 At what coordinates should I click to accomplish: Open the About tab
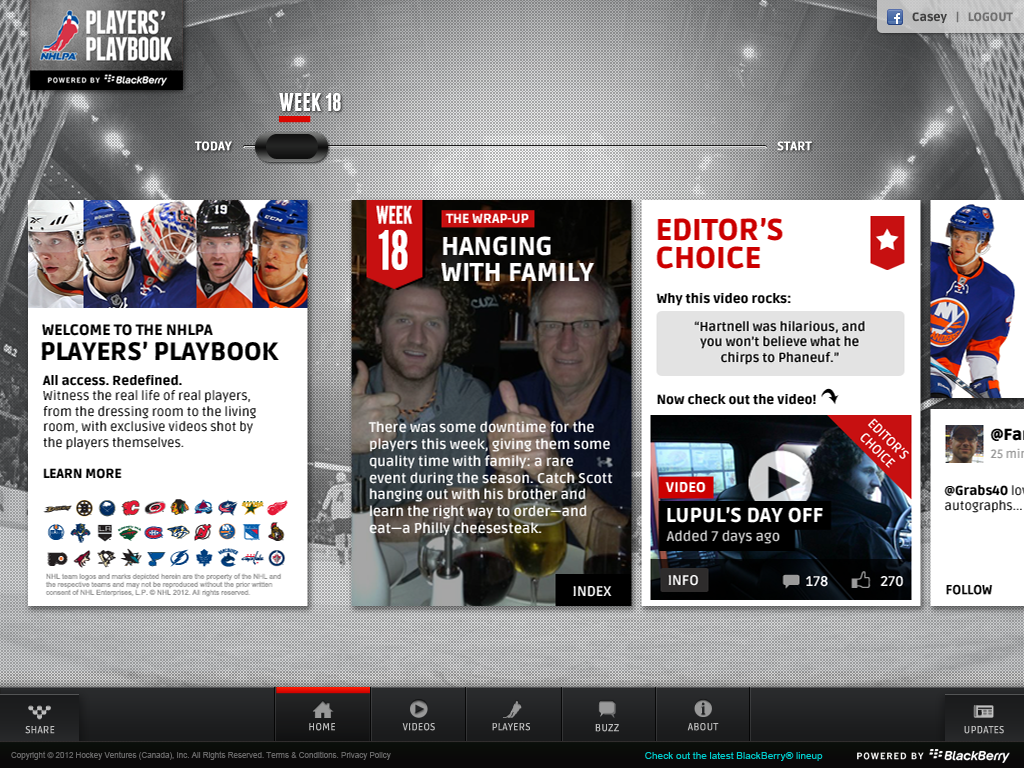click(703, 716)
